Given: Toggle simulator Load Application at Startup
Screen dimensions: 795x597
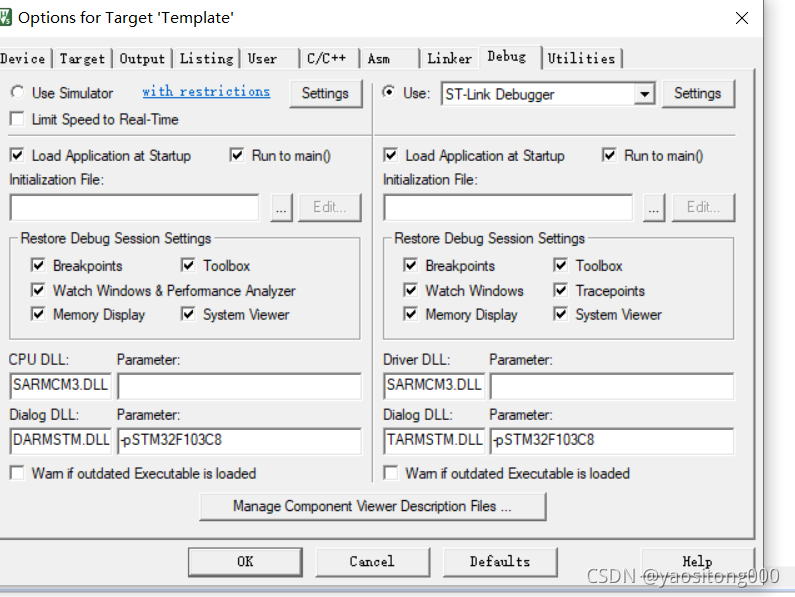Looking at the screenshot, I should (17, 155).
